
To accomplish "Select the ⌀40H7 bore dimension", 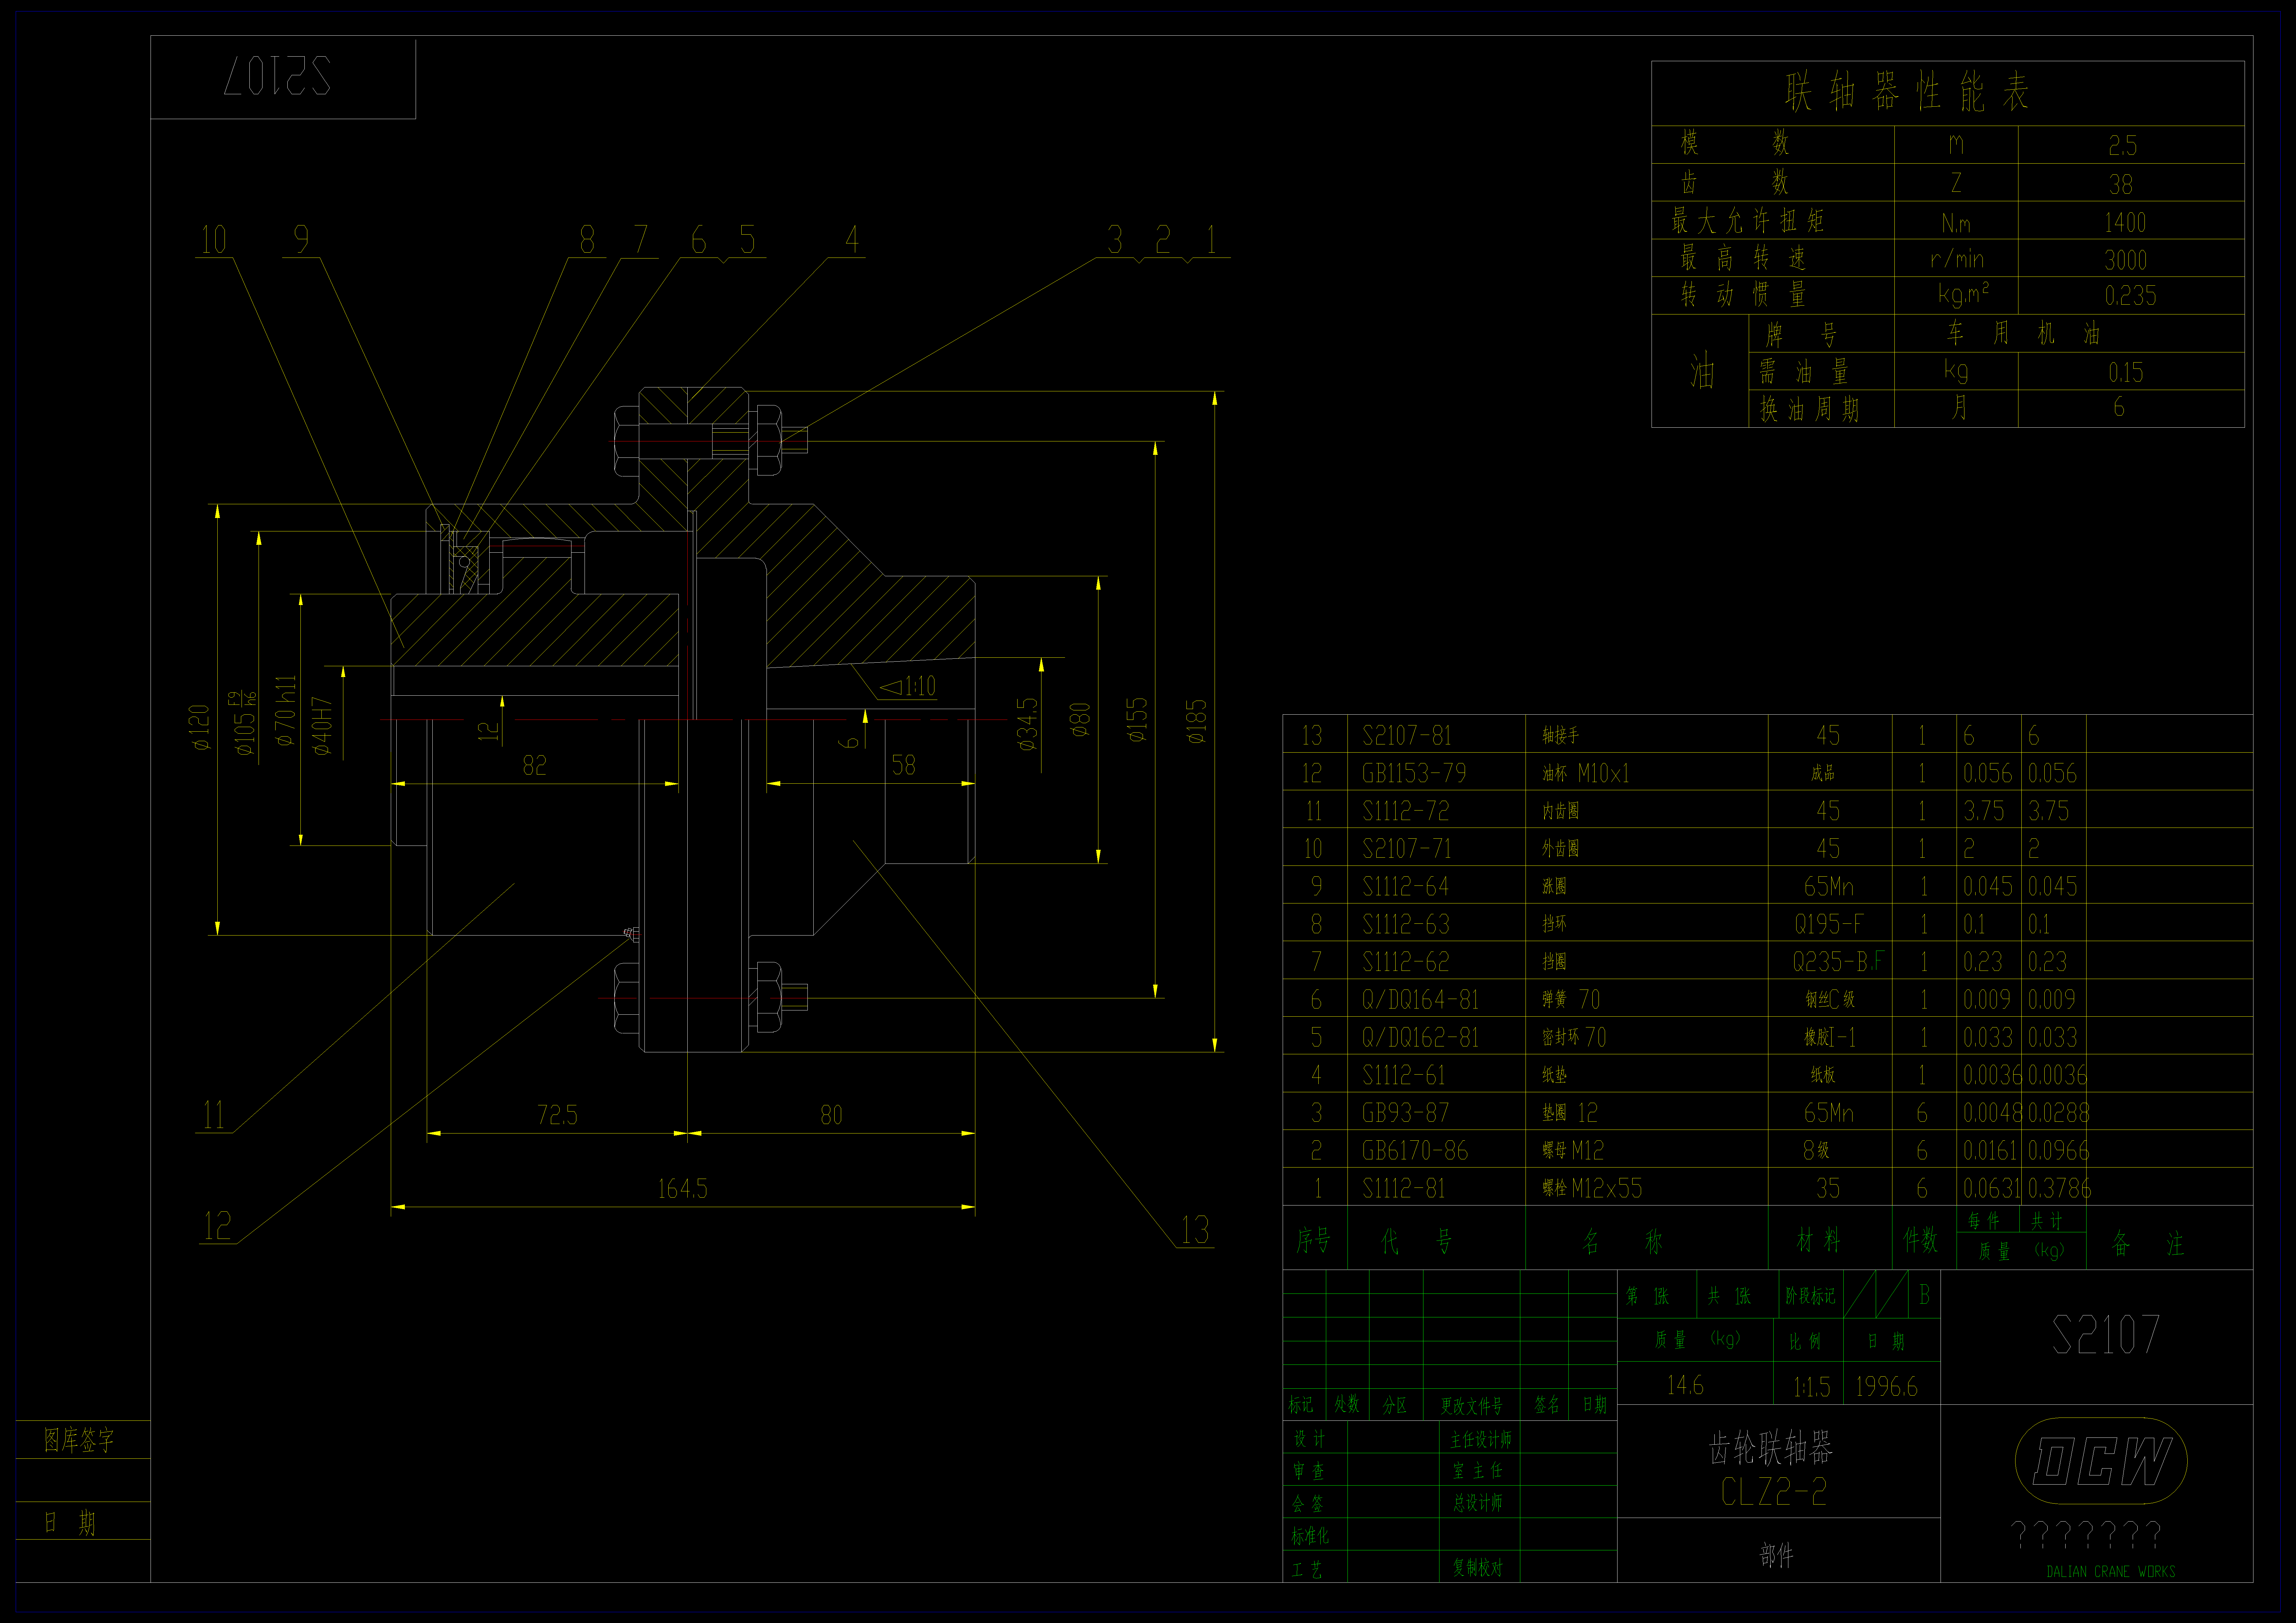I will (x=321, y=726).
